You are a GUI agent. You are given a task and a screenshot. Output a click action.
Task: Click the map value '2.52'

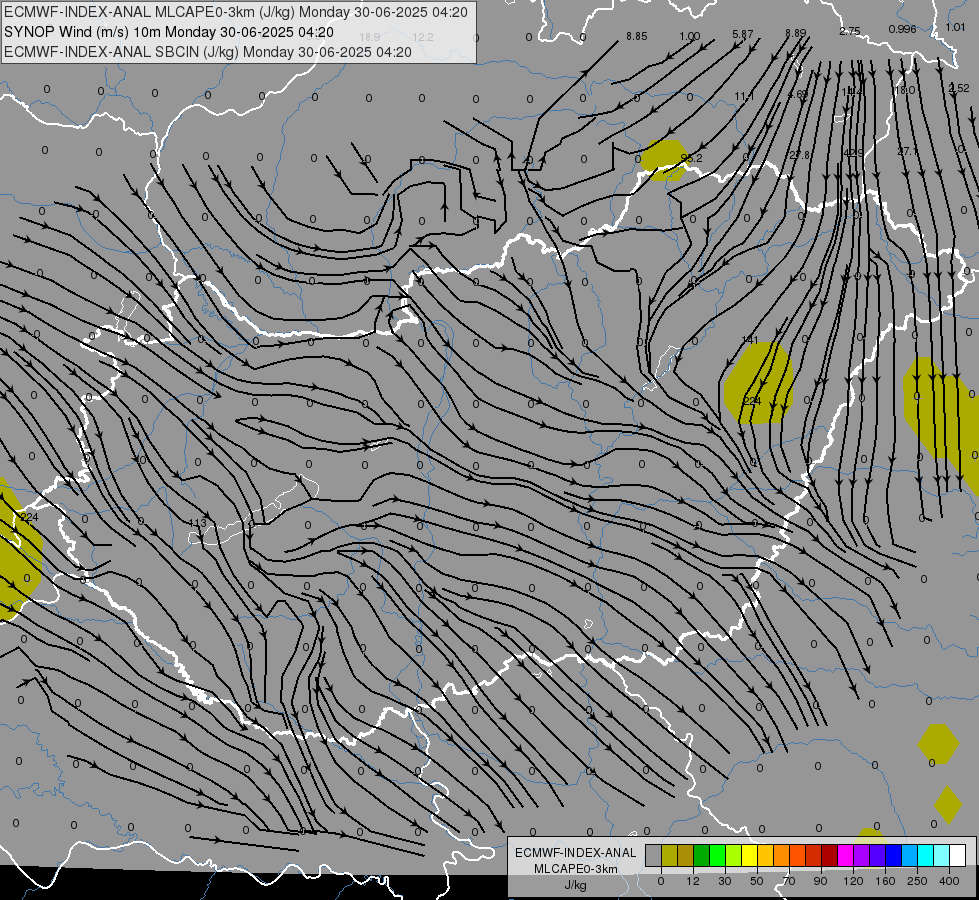tap(959, 89)
